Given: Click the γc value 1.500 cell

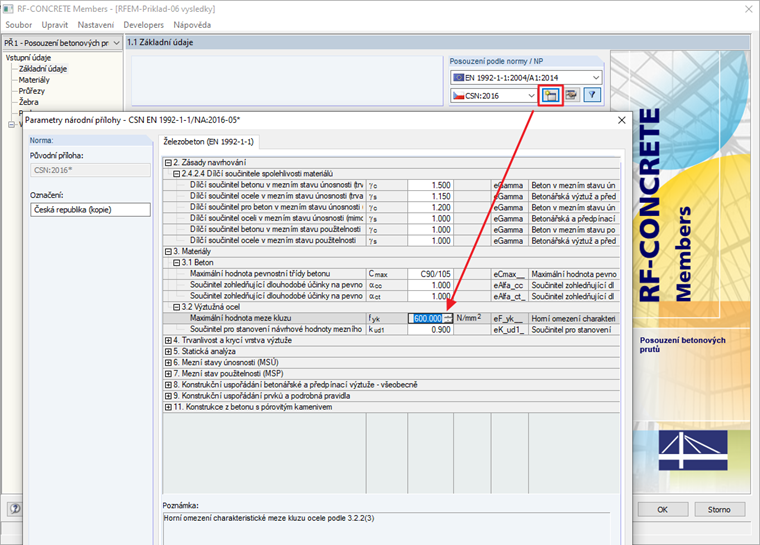Looking at the screenshot, I should tap(430, 185).
